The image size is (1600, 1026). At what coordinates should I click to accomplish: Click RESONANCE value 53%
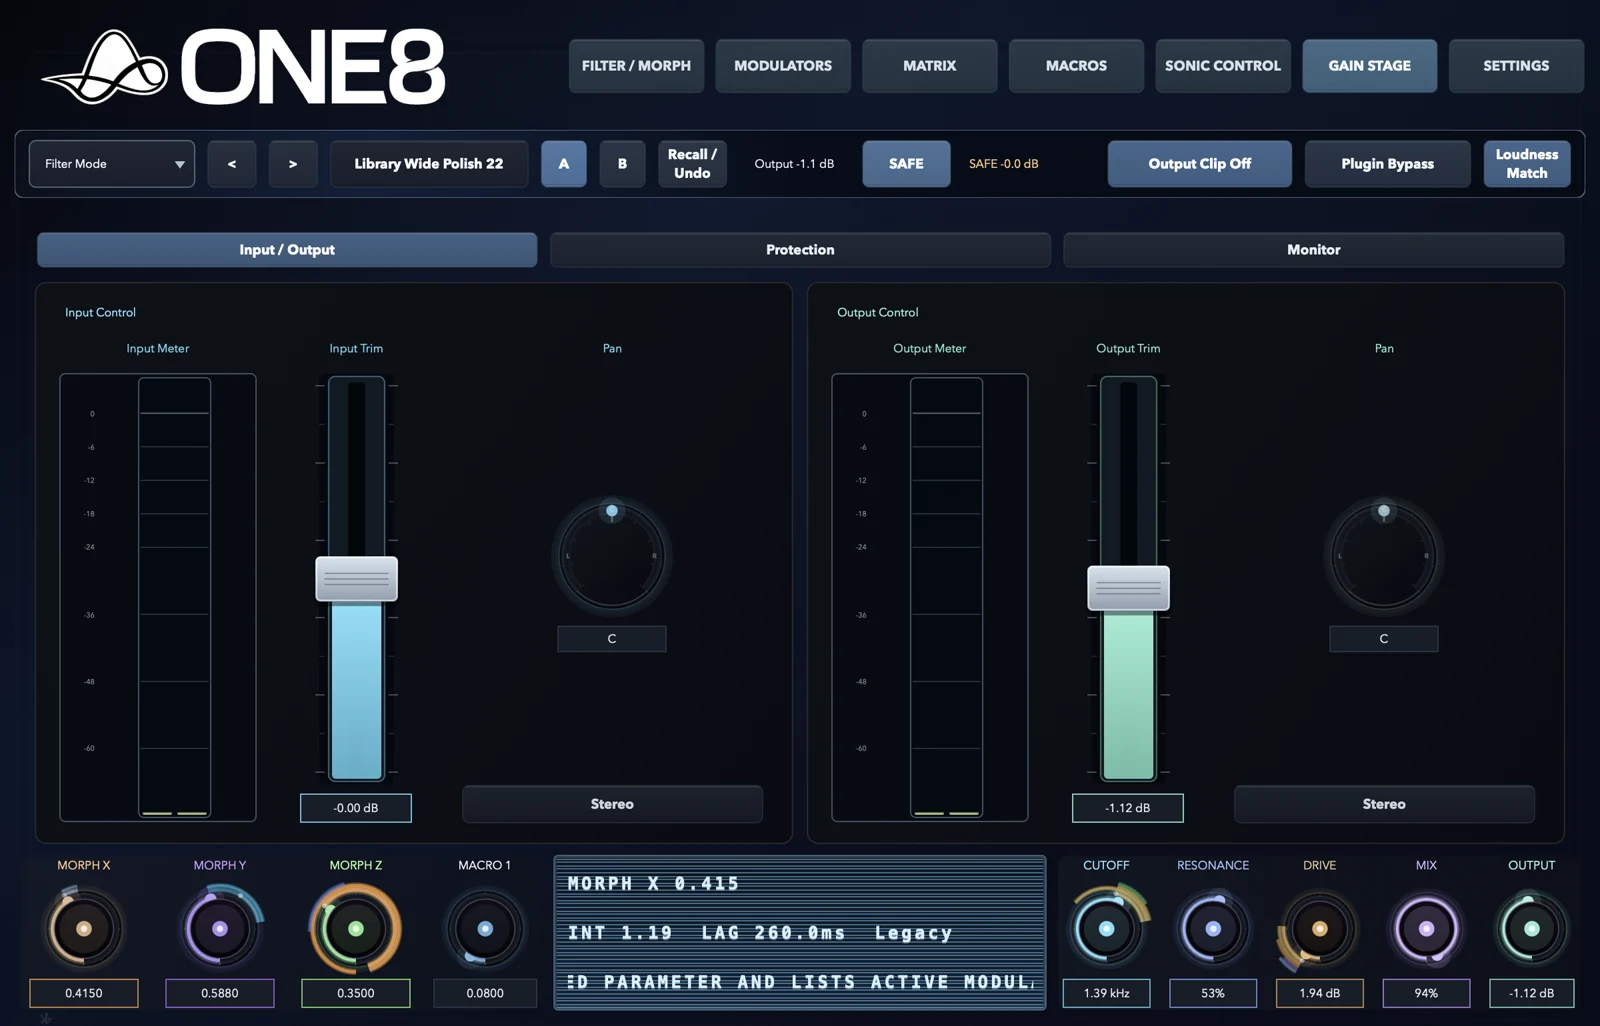coord(1213,993)
